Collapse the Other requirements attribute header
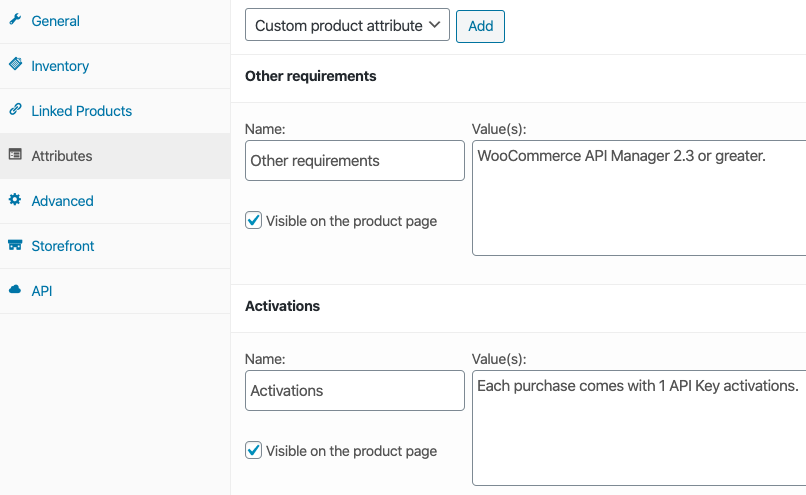The height and width of the screenshot is (495, 806). 518,77
